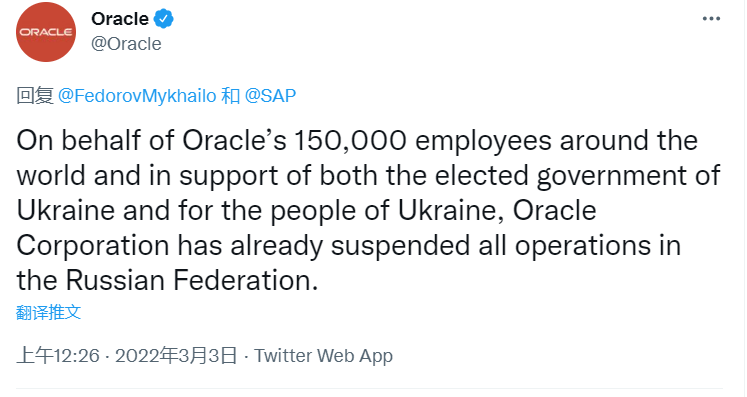This screenshot has height=397, width=747.
Task: Open the red Oracle profile avatar
Action: coord(46,32)
